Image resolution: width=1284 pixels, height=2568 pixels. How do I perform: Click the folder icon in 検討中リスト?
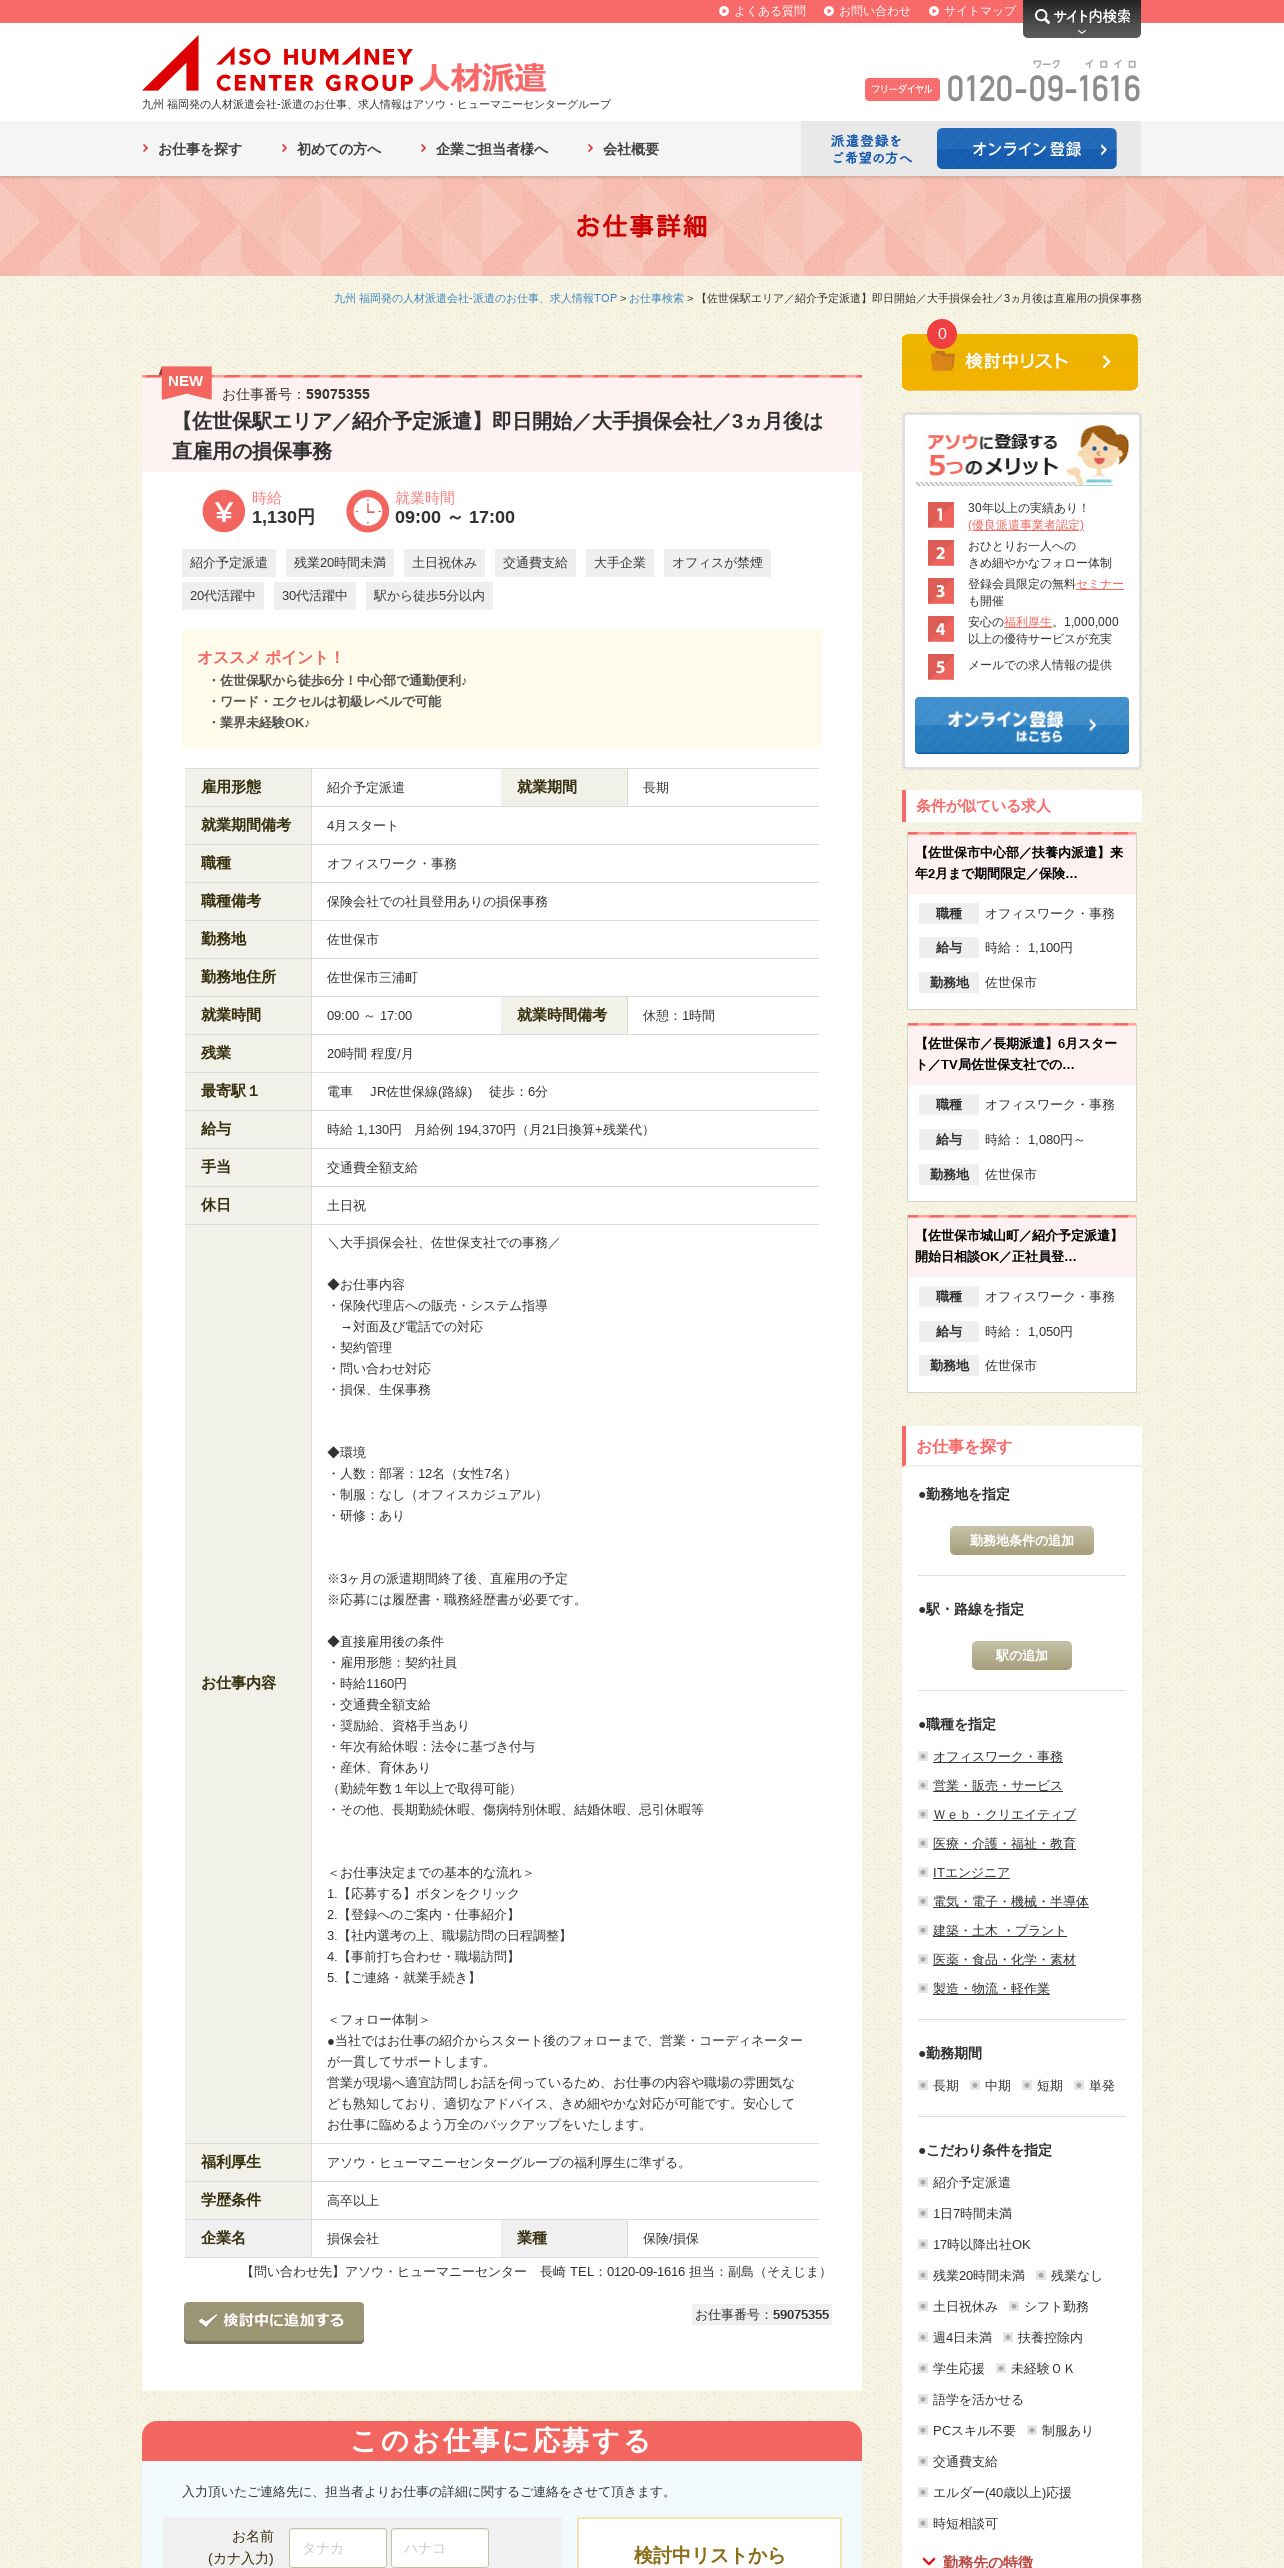pos(942,361)
